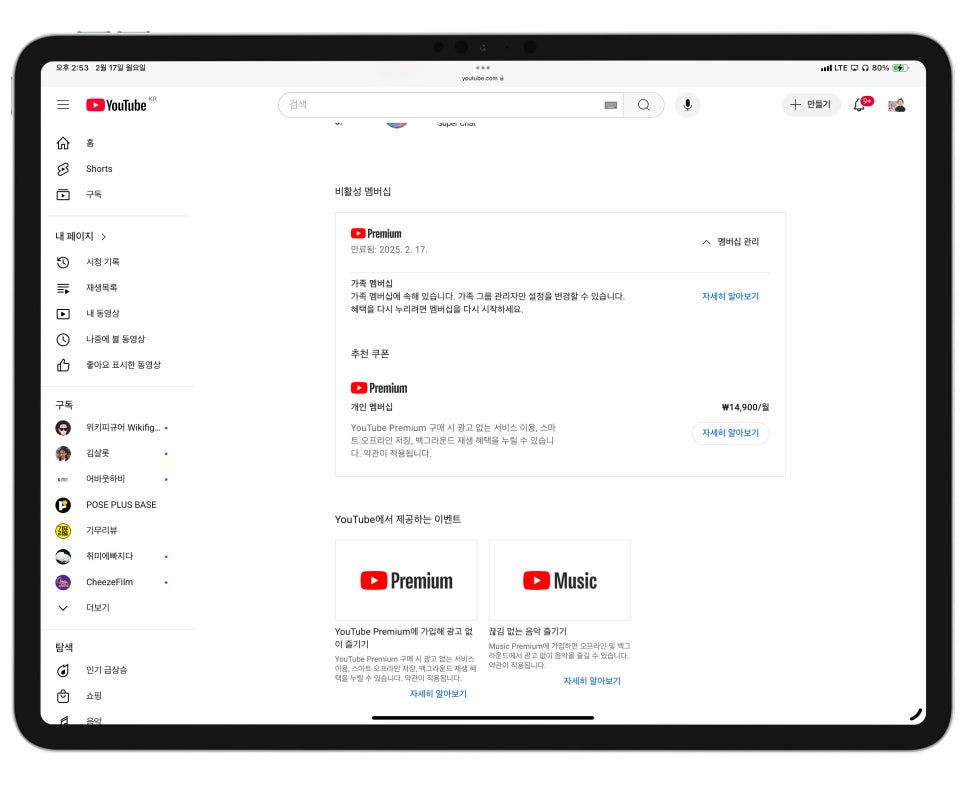966x785 pixels.
Task: Expand 더보기 subscriptions list
Action: [x=97, y=608]
